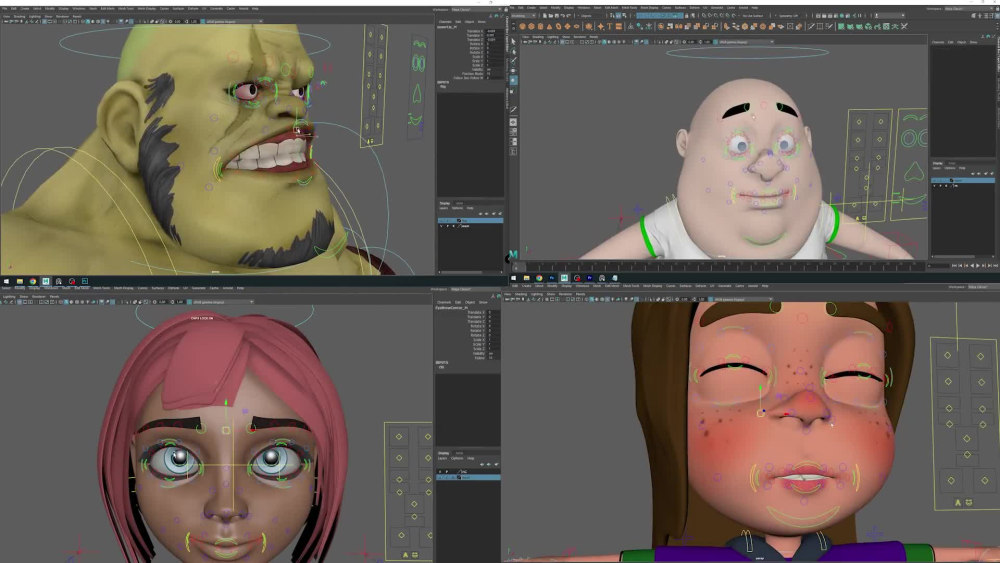Screen dimensions: 1000x563
Task: Click the Type (T) tool shelf icon
Action: click(610, 26)
